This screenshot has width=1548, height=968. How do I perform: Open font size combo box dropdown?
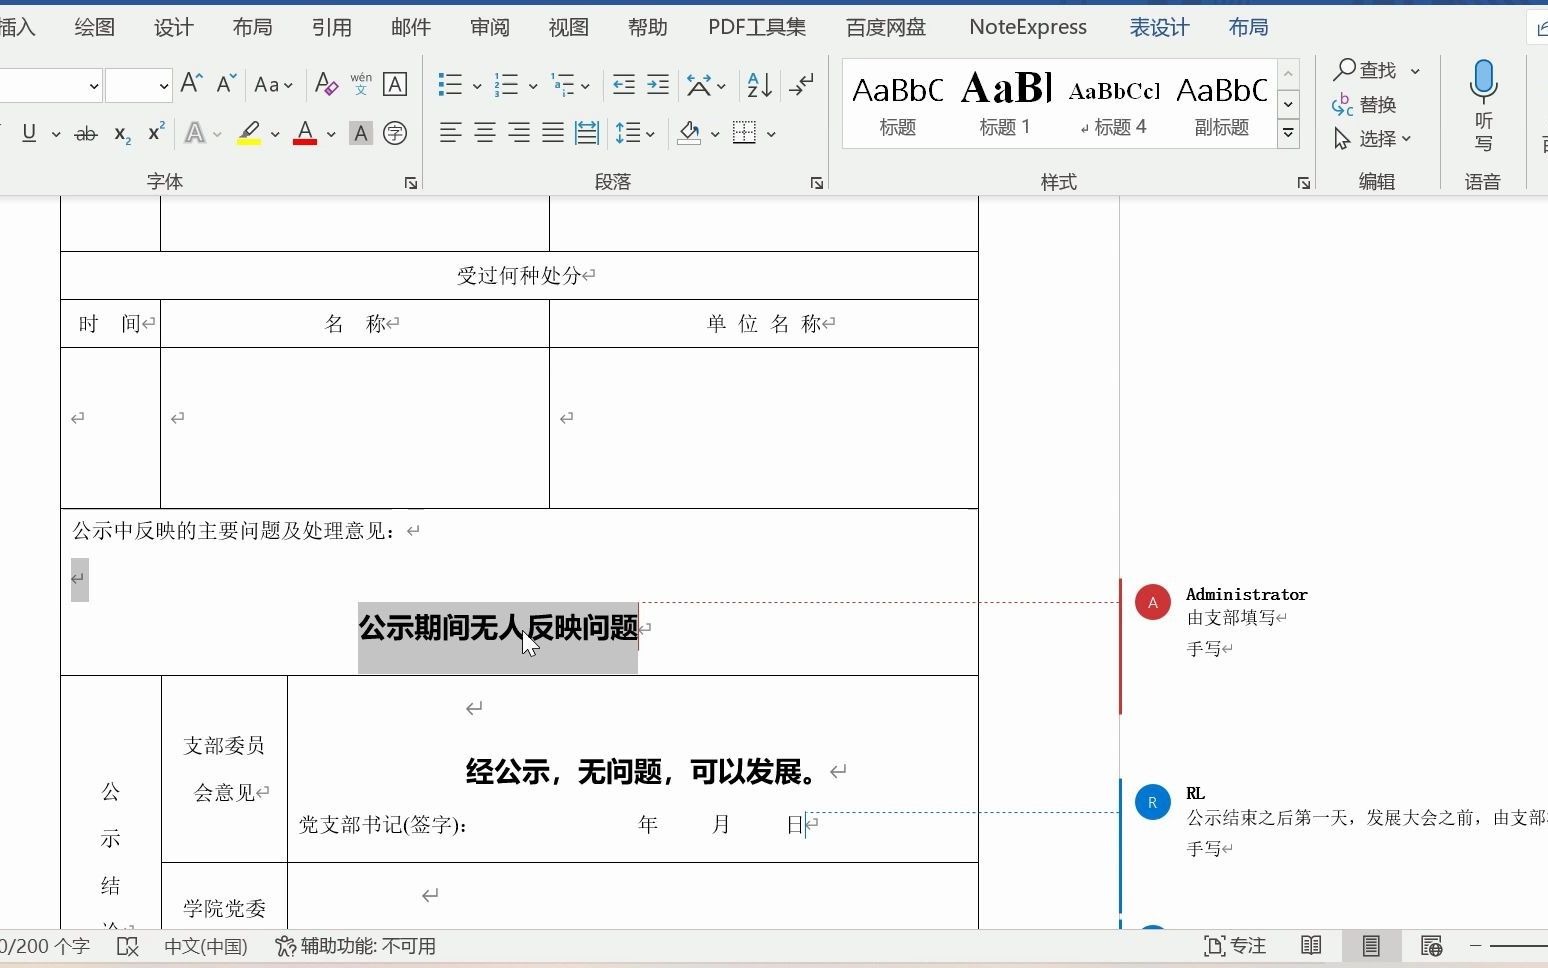164,86
